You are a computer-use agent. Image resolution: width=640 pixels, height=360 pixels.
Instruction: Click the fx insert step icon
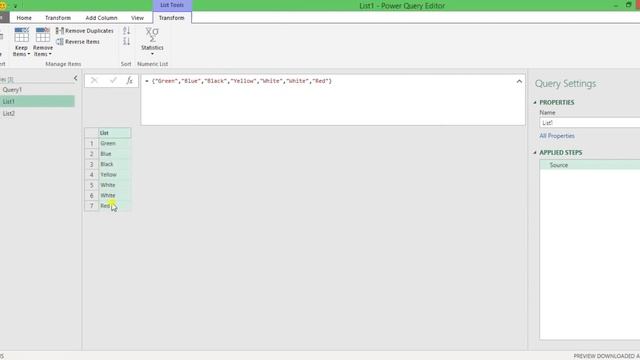[x=129, y=81]
